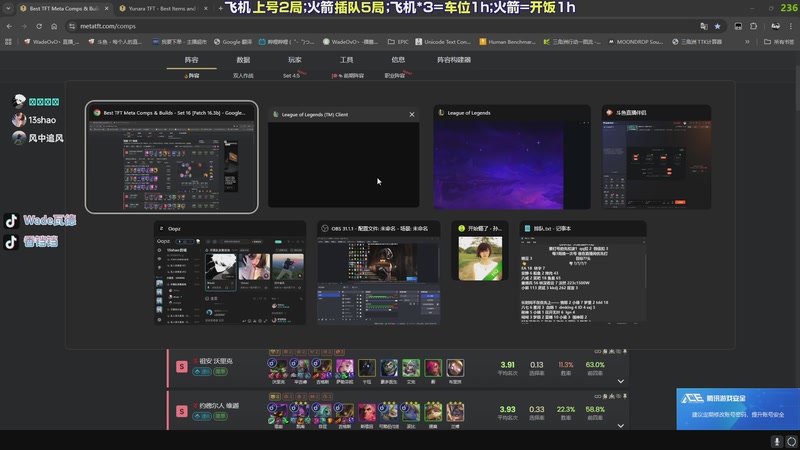Select the OBS 31.1.1 window thumbnail
Screen dimensions: 800x450
coord(378,273)
